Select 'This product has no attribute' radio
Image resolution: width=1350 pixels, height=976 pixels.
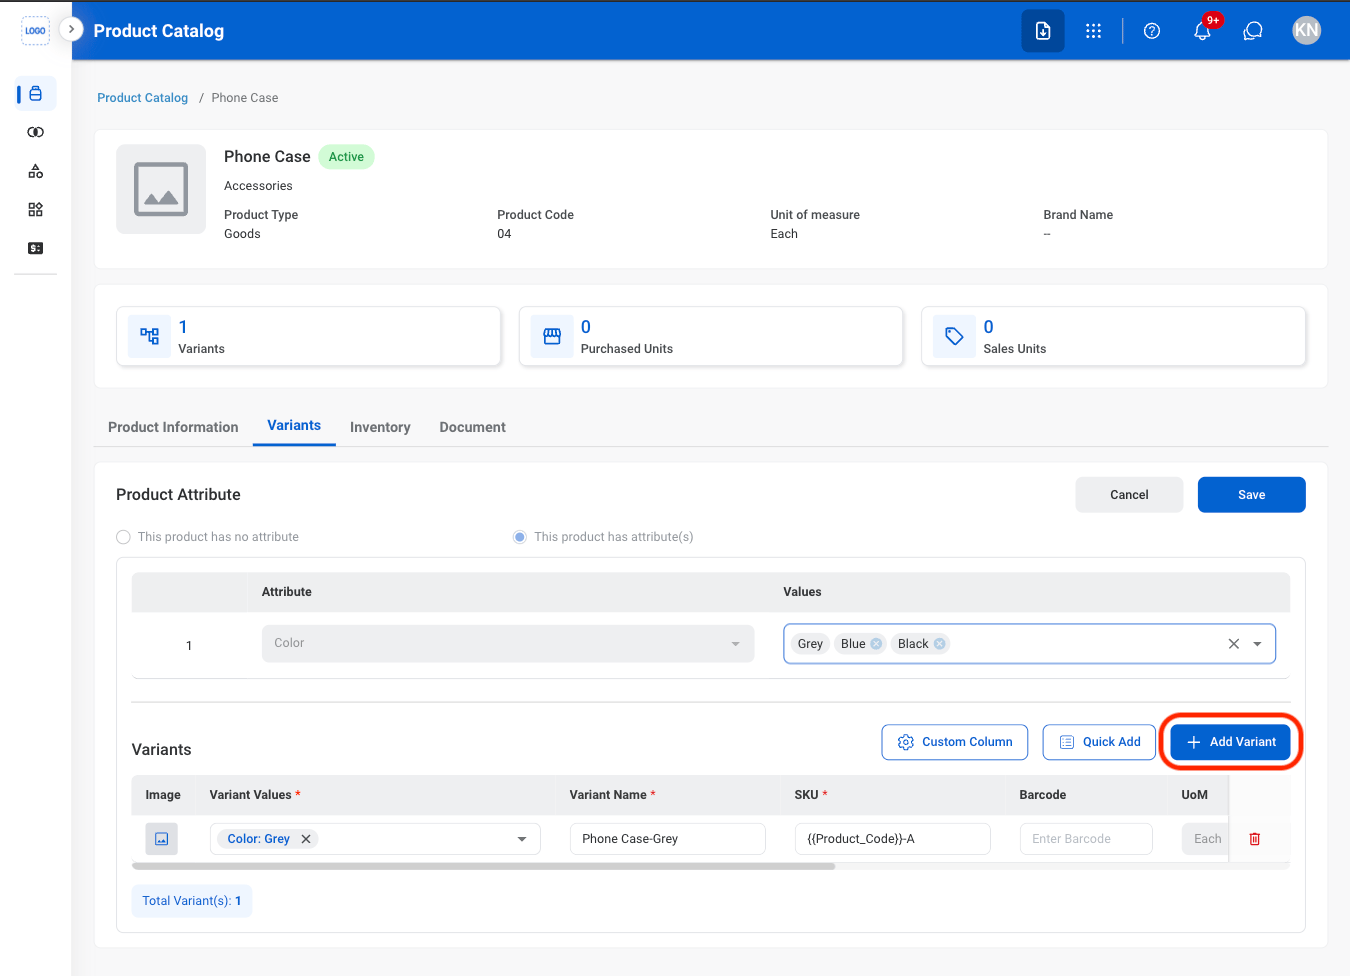pos(124,537)
